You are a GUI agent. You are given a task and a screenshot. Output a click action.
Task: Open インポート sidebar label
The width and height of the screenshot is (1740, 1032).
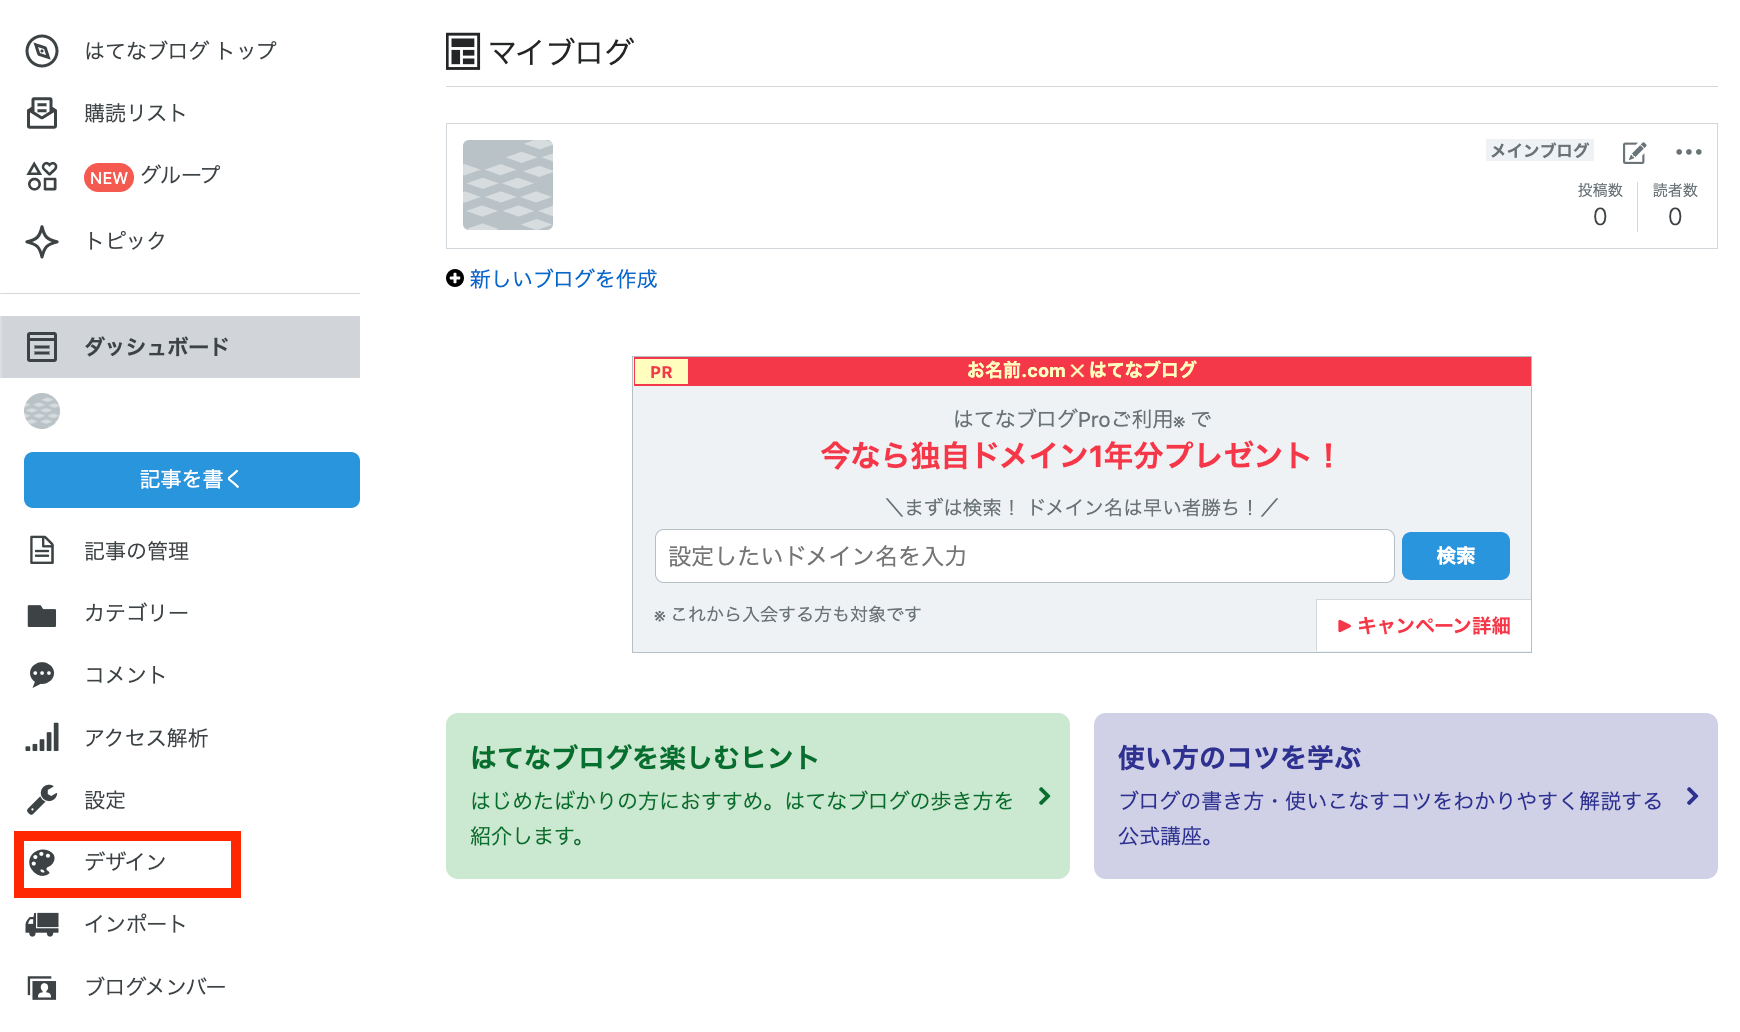tap(136, 924)
